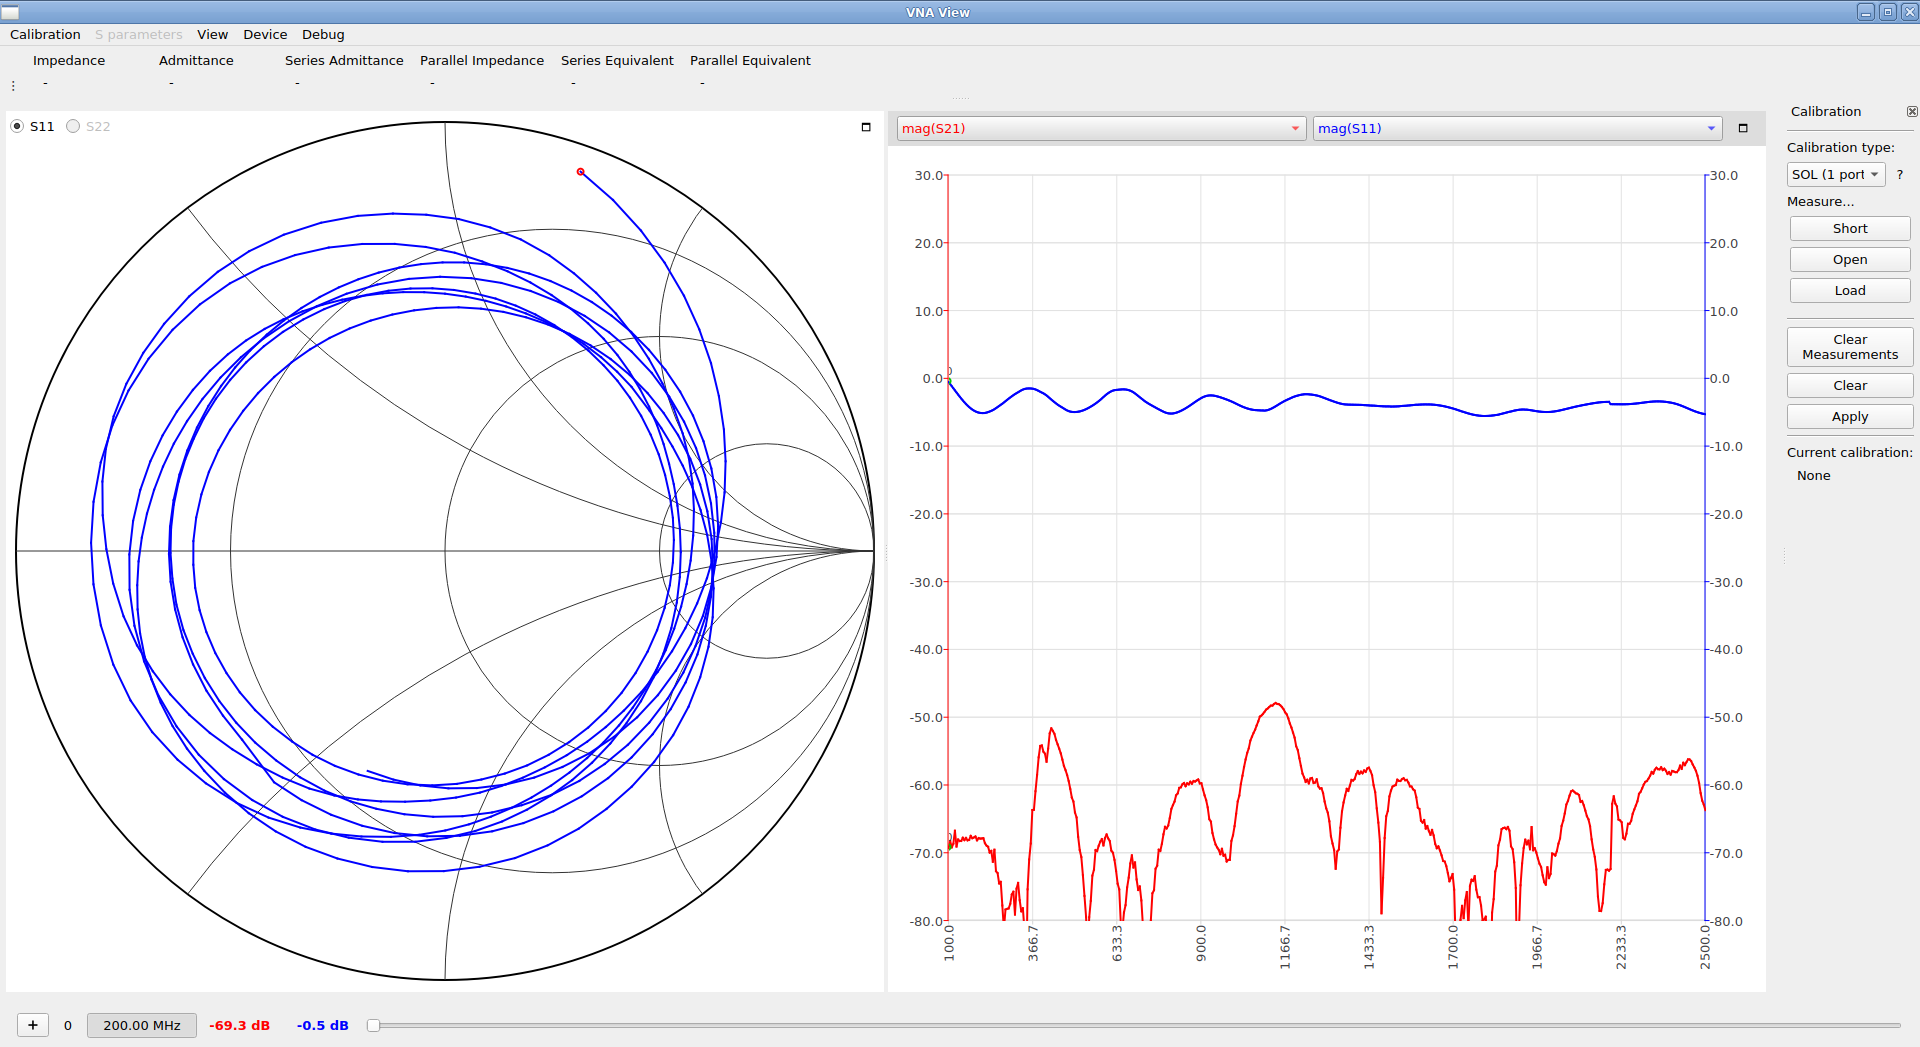The image size is (1920, 1047).
Task: Select the S11 radio button
Action: [x=17, y=126]
